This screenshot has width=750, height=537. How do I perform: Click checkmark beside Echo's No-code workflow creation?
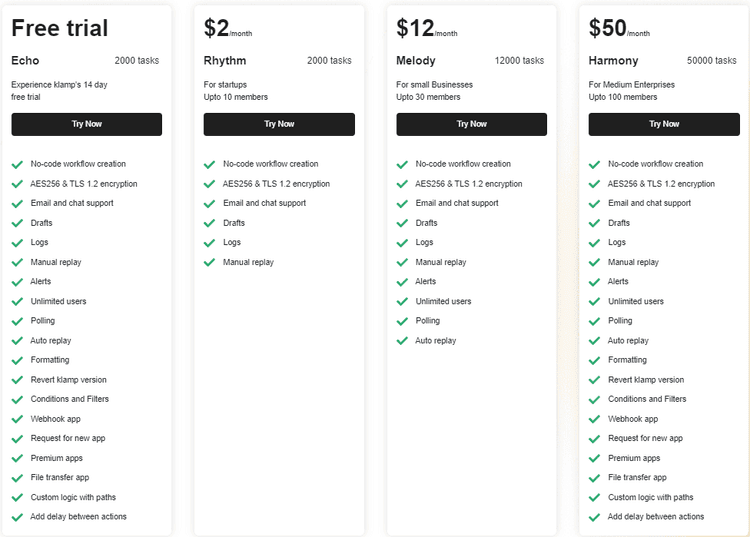point(17,164)
